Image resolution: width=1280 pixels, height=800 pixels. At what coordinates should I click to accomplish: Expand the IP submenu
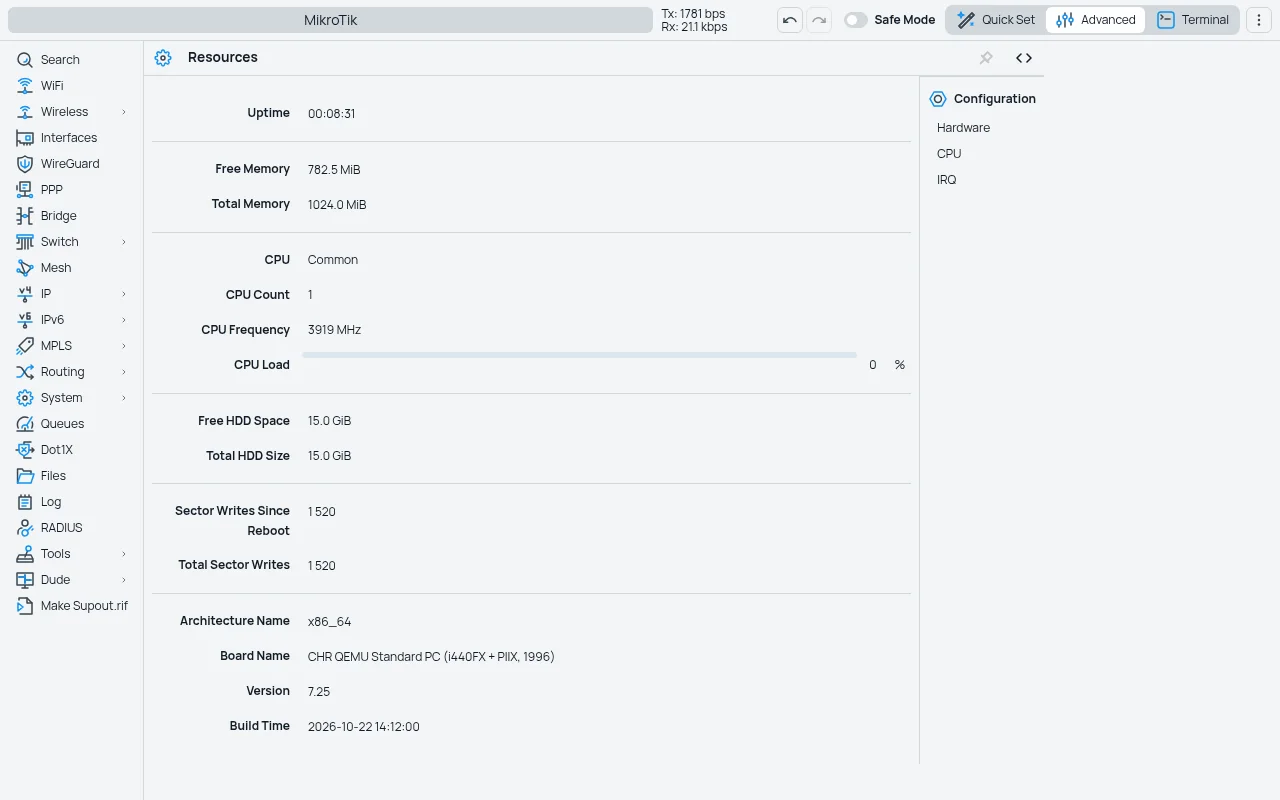pyautogui.click(x=124, y=294)
